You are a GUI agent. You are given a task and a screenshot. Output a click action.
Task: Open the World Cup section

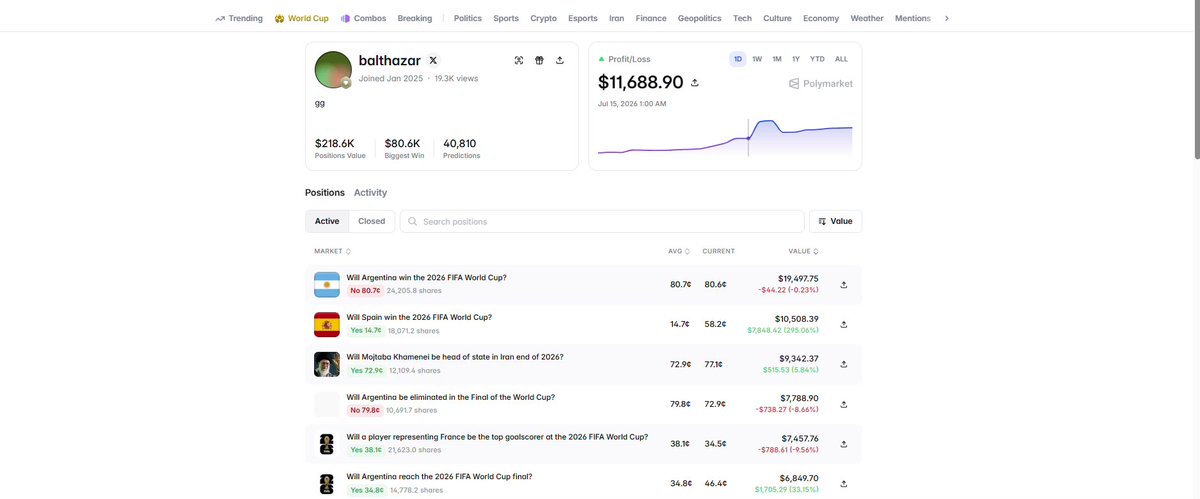coord(301,18)
